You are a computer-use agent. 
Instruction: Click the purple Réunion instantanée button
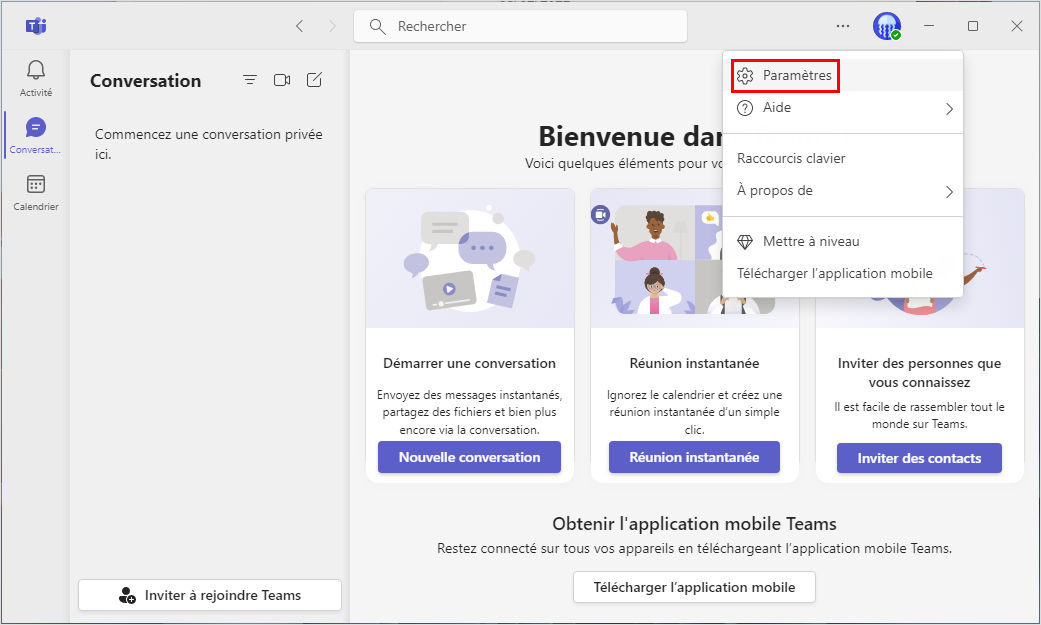694,457
